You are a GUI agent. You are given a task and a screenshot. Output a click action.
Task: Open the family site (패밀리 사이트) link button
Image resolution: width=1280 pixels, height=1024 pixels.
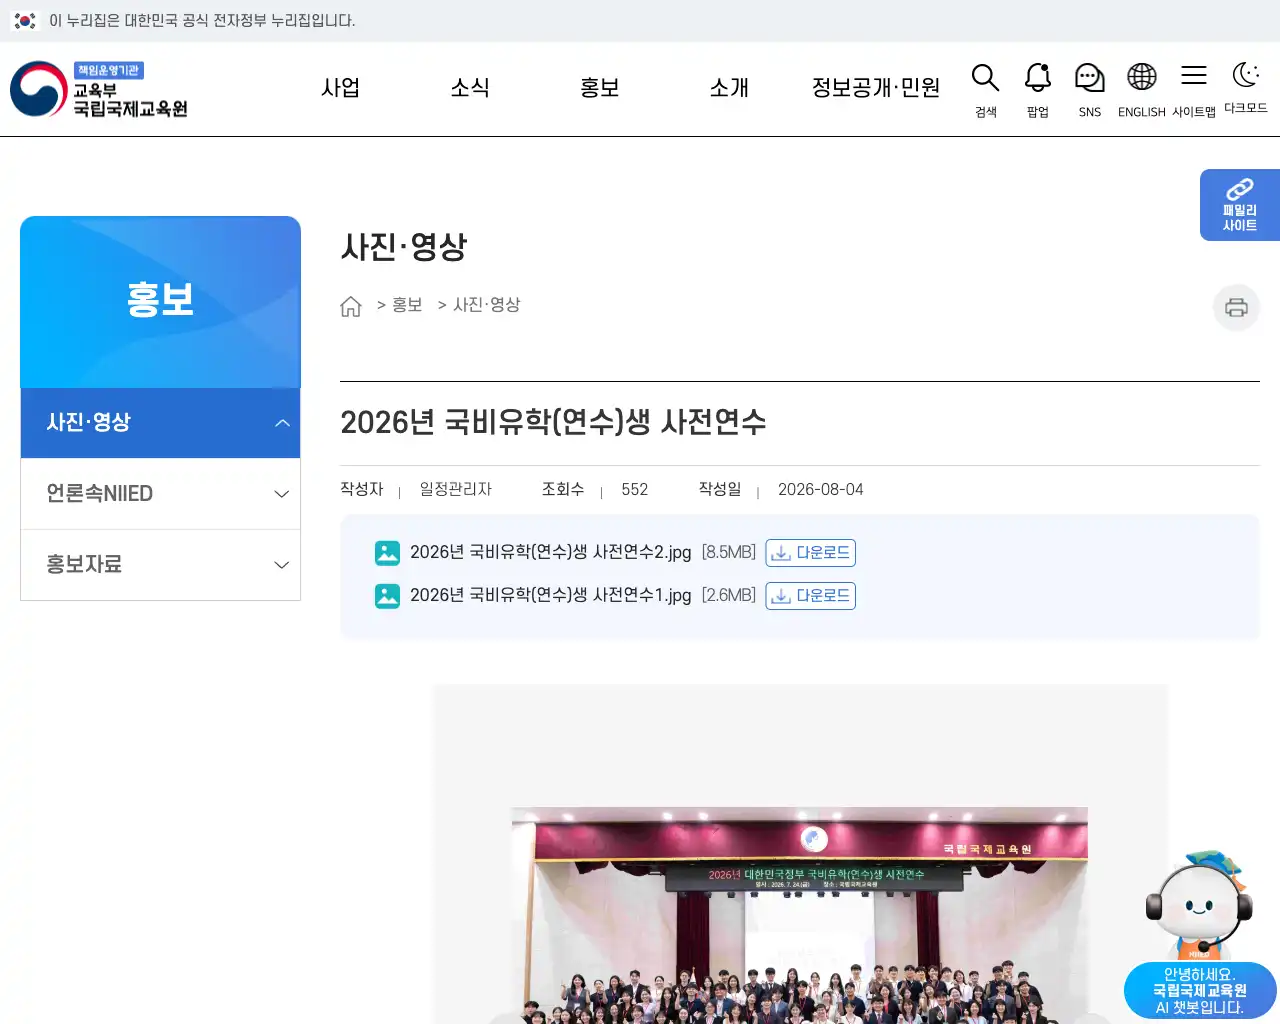(1240, 205)
